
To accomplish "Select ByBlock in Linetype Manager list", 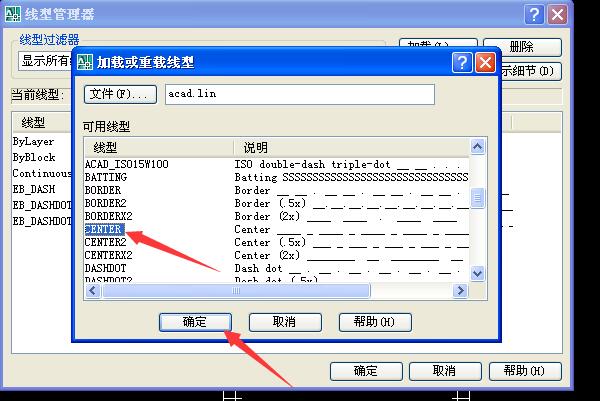I will (x=34, y=158).
